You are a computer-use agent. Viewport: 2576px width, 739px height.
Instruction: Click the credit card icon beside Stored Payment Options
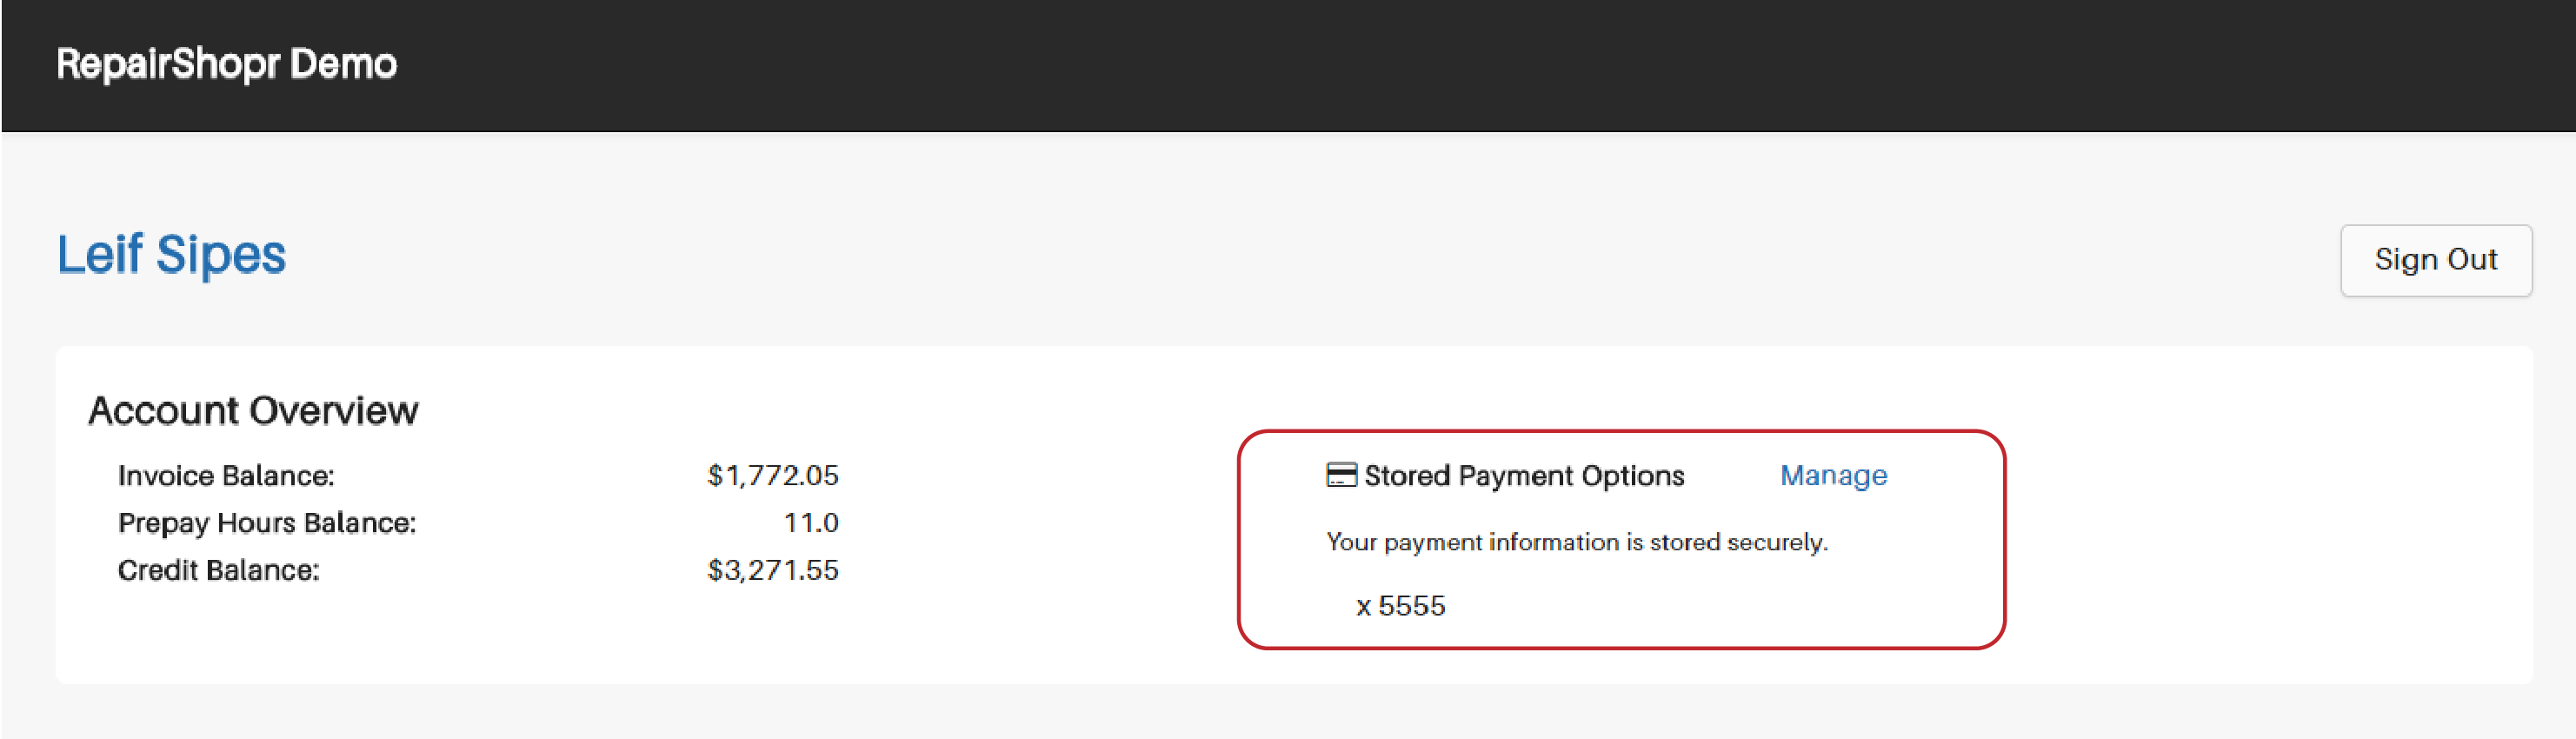tap(1341, 475)
